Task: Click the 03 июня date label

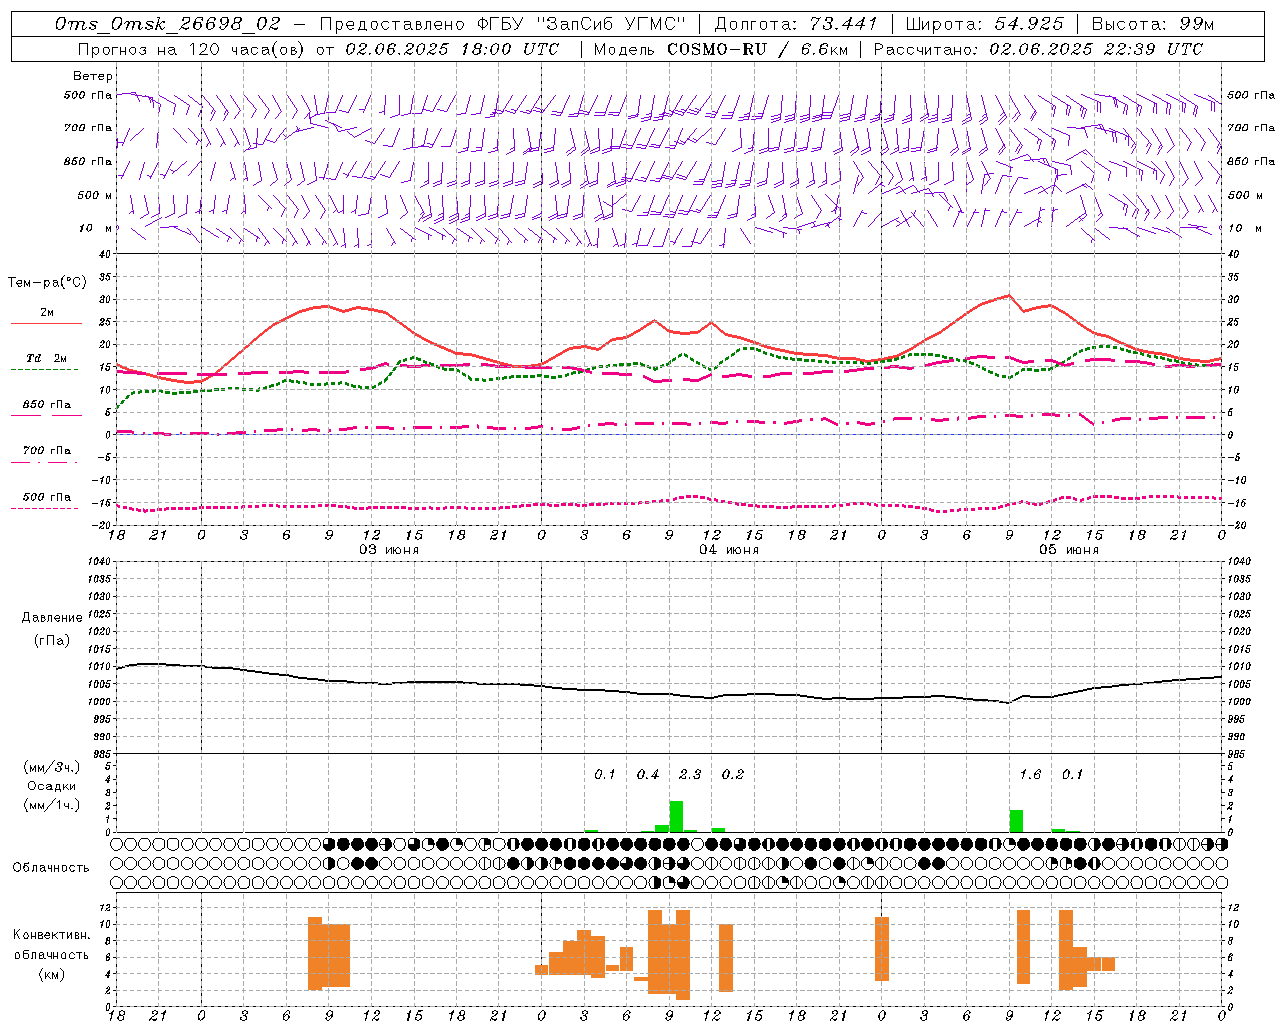Action: tap(389, 550)
